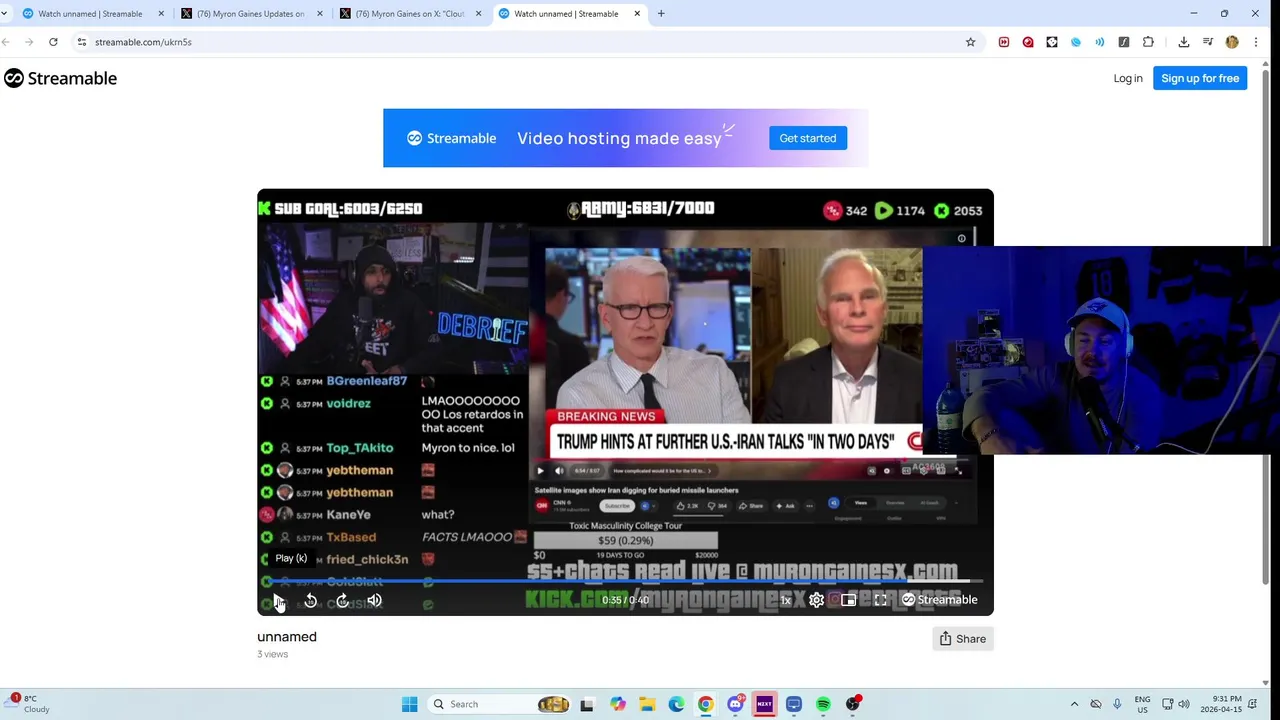Click the Streamable logo in the player
1280x720 pixels.
click(939, 600)
